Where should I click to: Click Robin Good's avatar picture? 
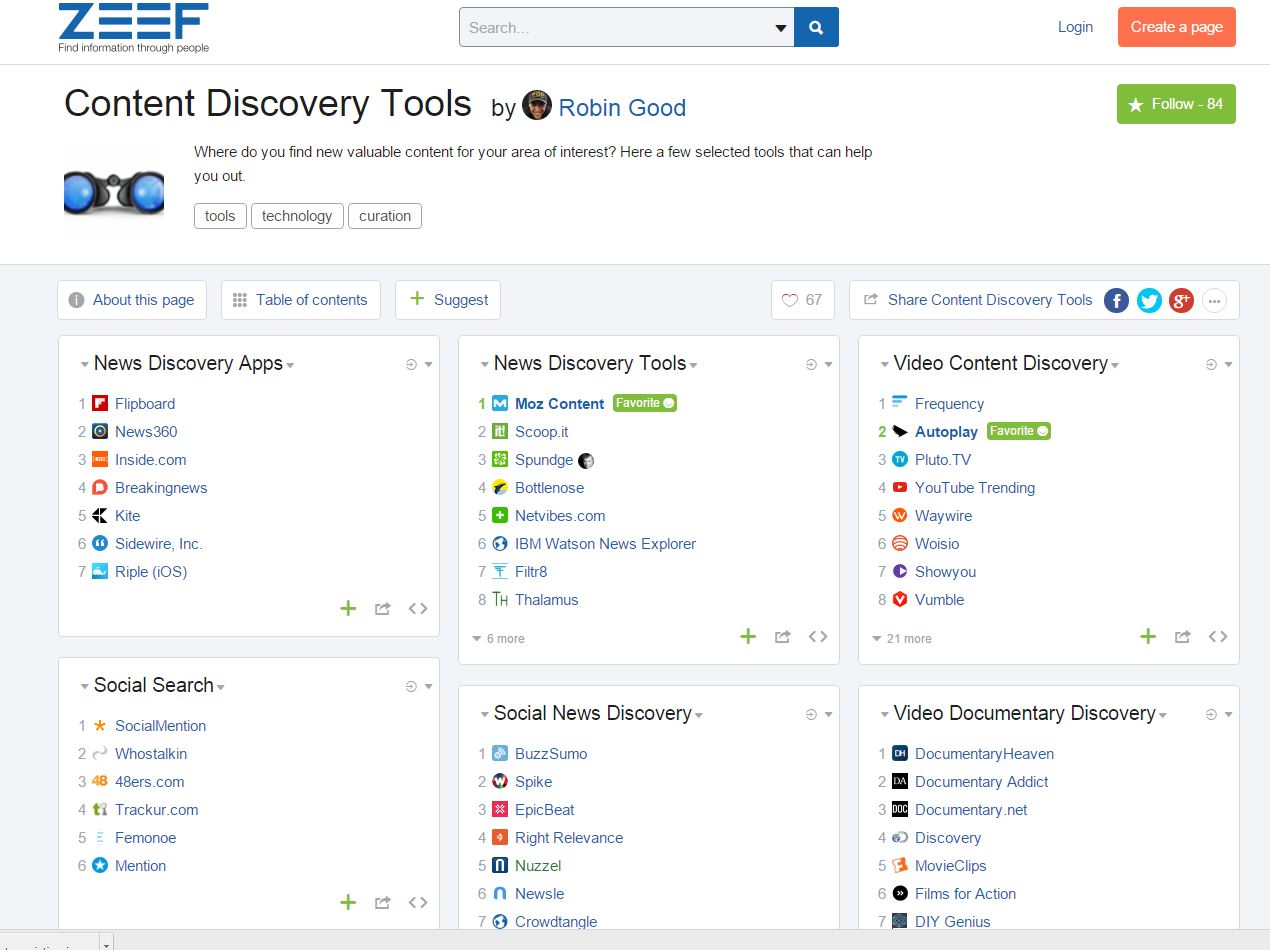[x=537, y=106]
